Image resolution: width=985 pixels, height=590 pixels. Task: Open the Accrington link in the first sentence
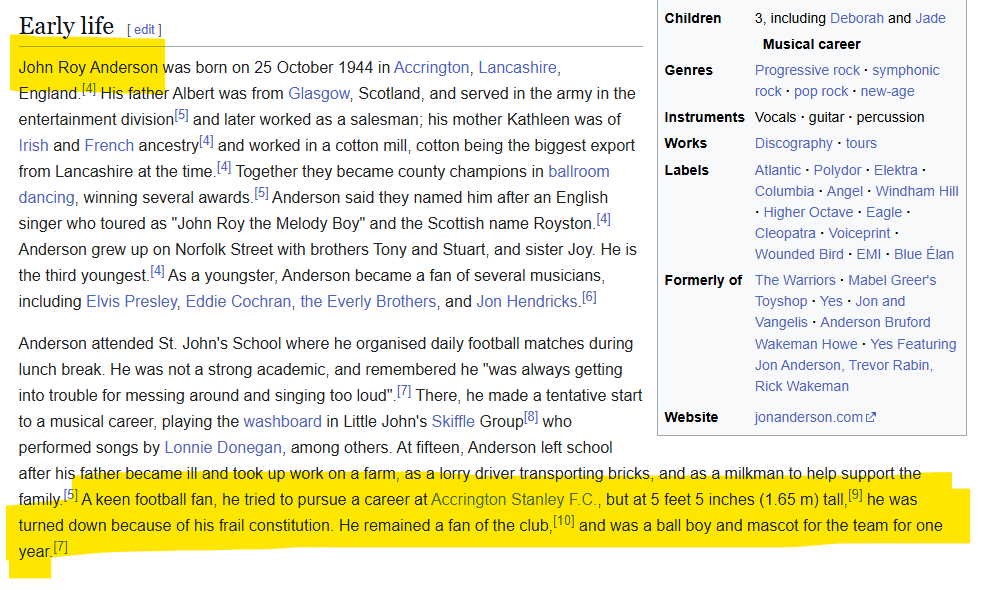click(x=431, y=67)
